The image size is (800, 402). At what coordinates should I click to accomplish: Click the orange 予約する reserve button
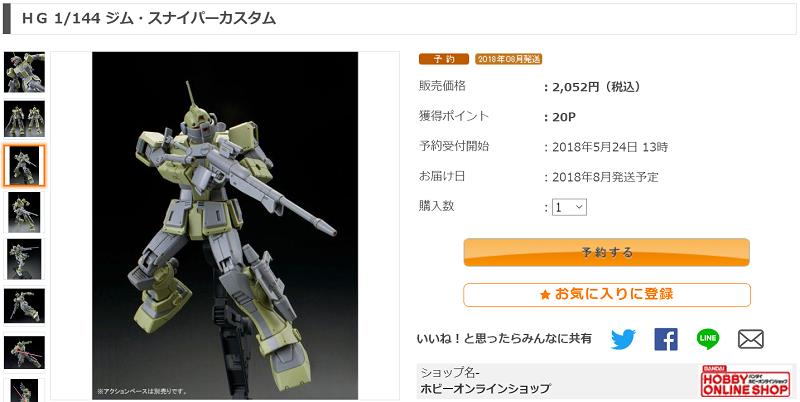[607, 252]
